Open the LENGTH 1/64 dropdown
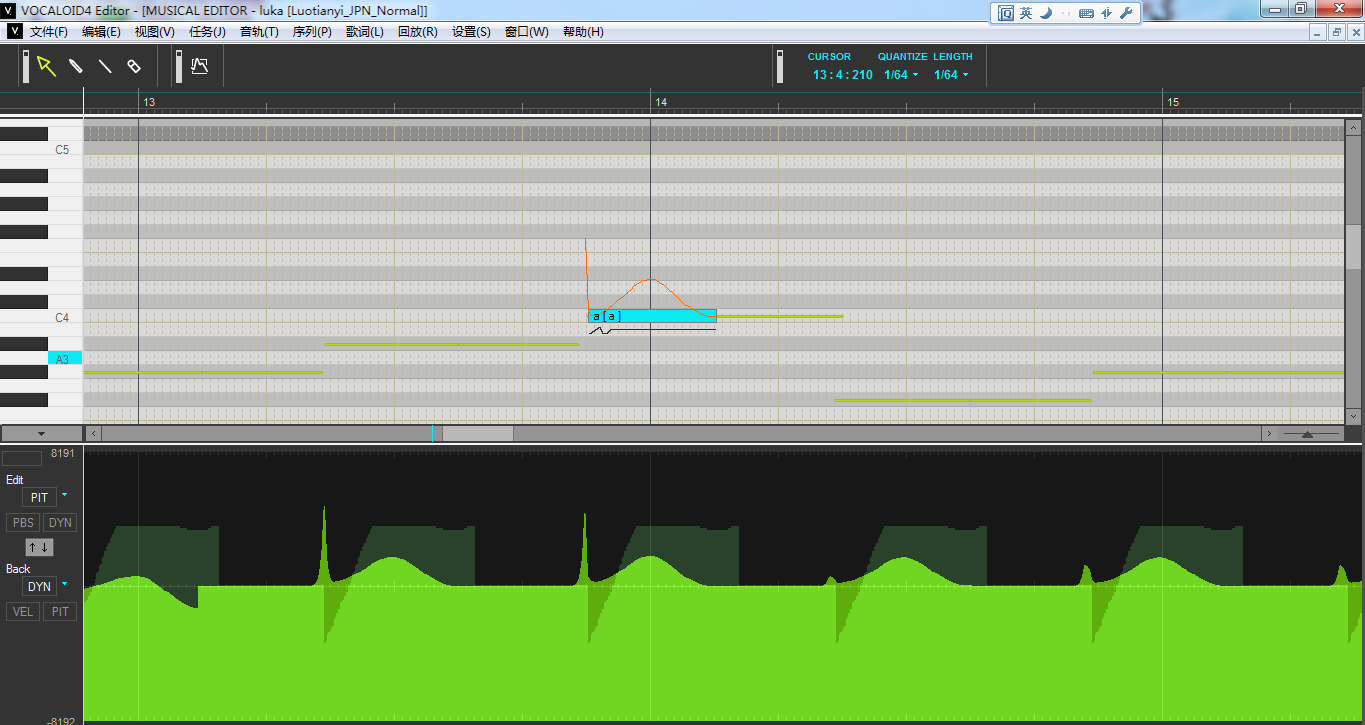 tap(951, 75)
